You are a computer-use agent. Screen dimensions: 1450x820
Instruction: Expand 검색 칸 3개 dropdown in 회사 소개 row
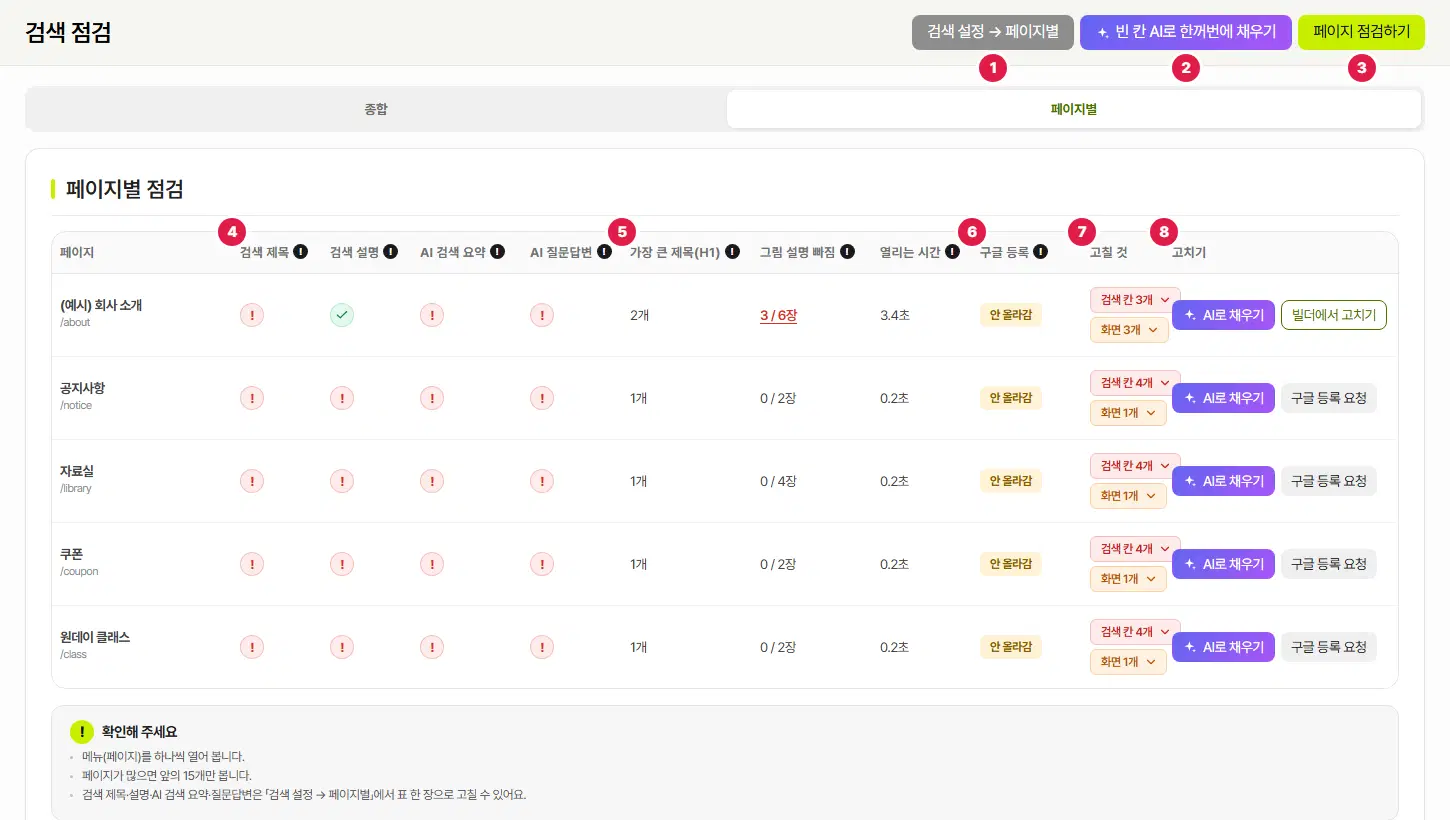pos(1135,300)
